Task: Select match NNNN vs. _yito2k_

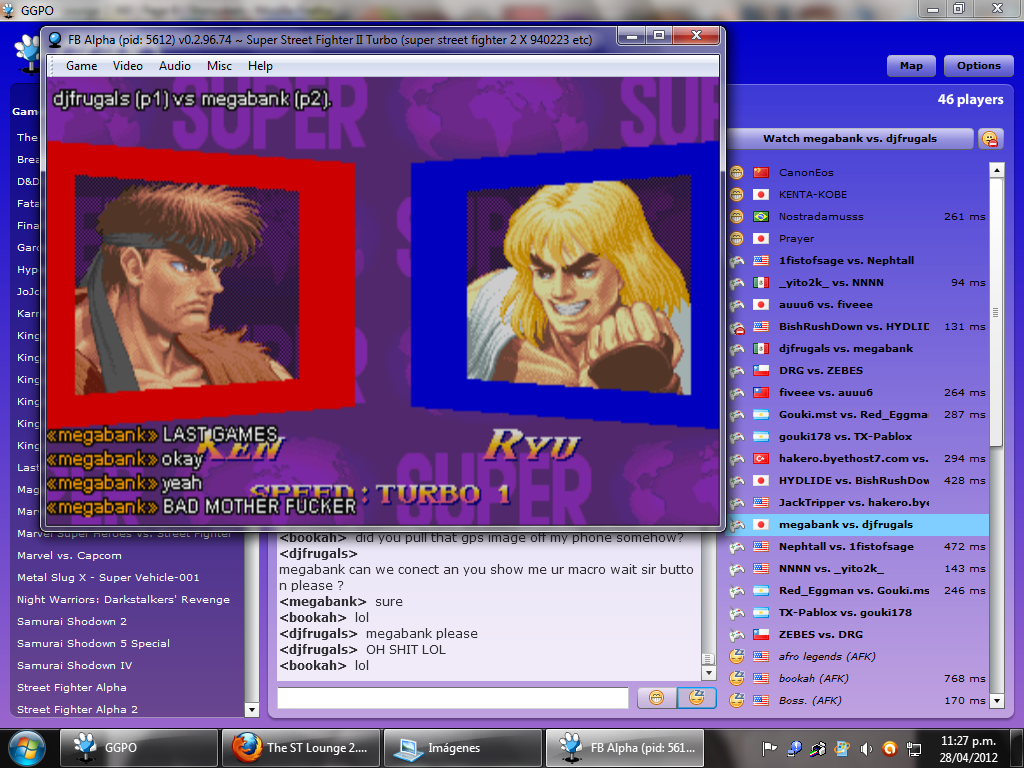Action: pos(858,568)
